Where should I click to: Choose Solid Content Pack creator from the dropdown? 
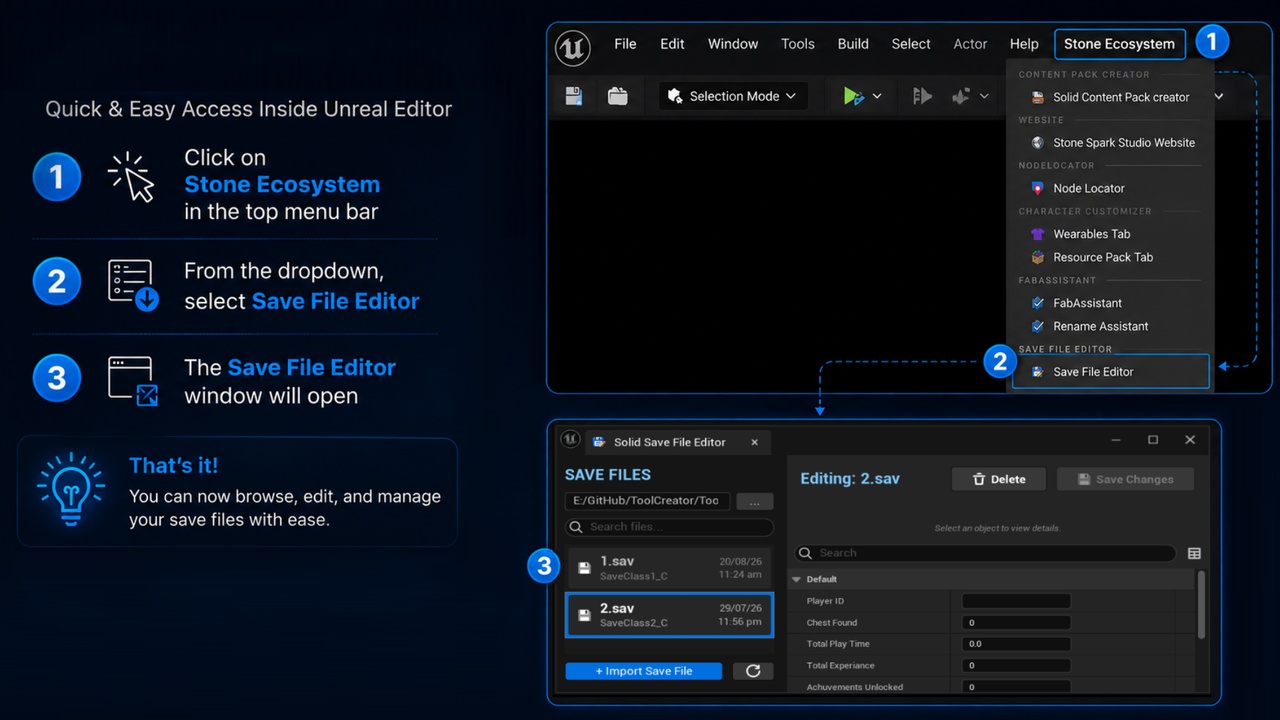[x=1110, y=97]
